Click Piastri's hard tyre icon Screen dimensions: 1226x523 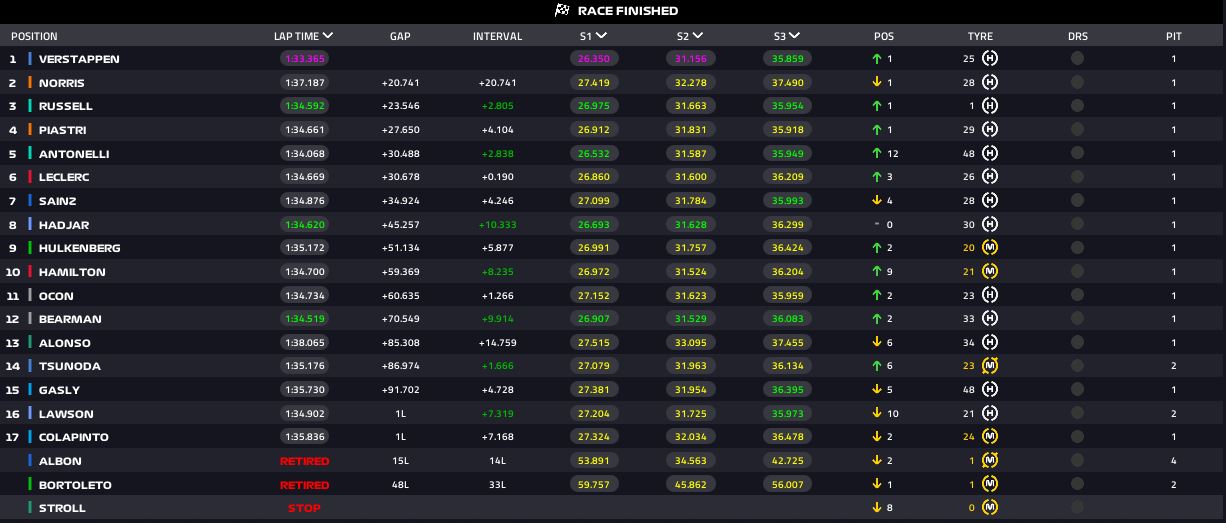pos(990,130)
